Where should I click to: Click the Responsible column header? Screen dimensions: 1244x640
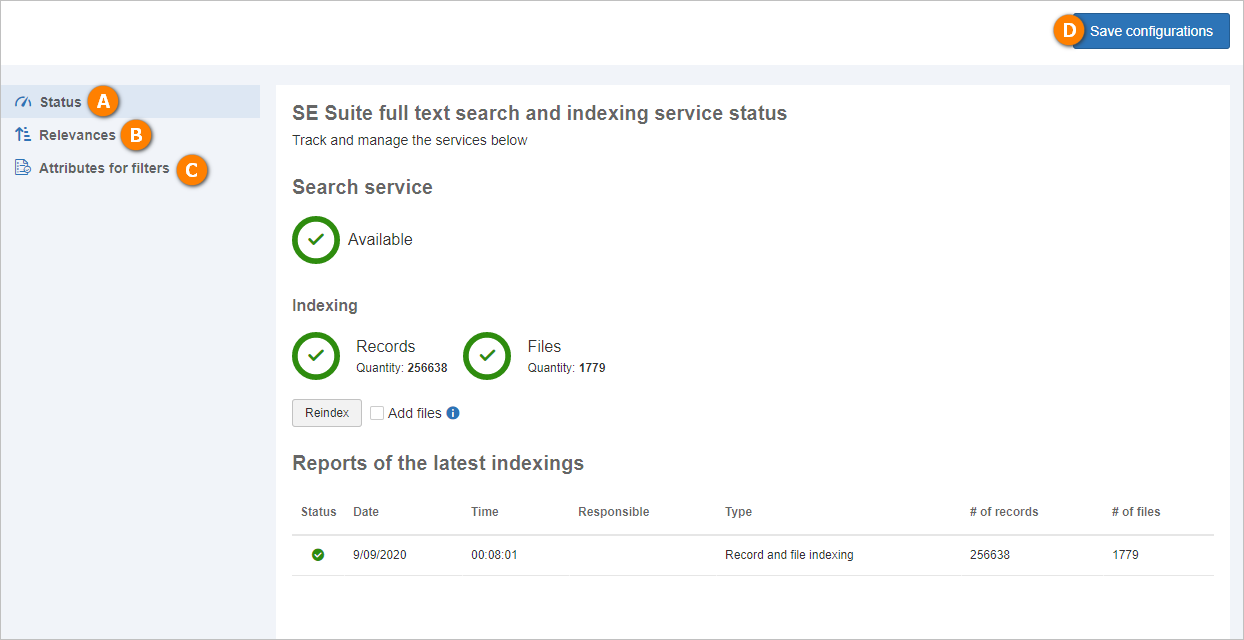pos(614,512)
